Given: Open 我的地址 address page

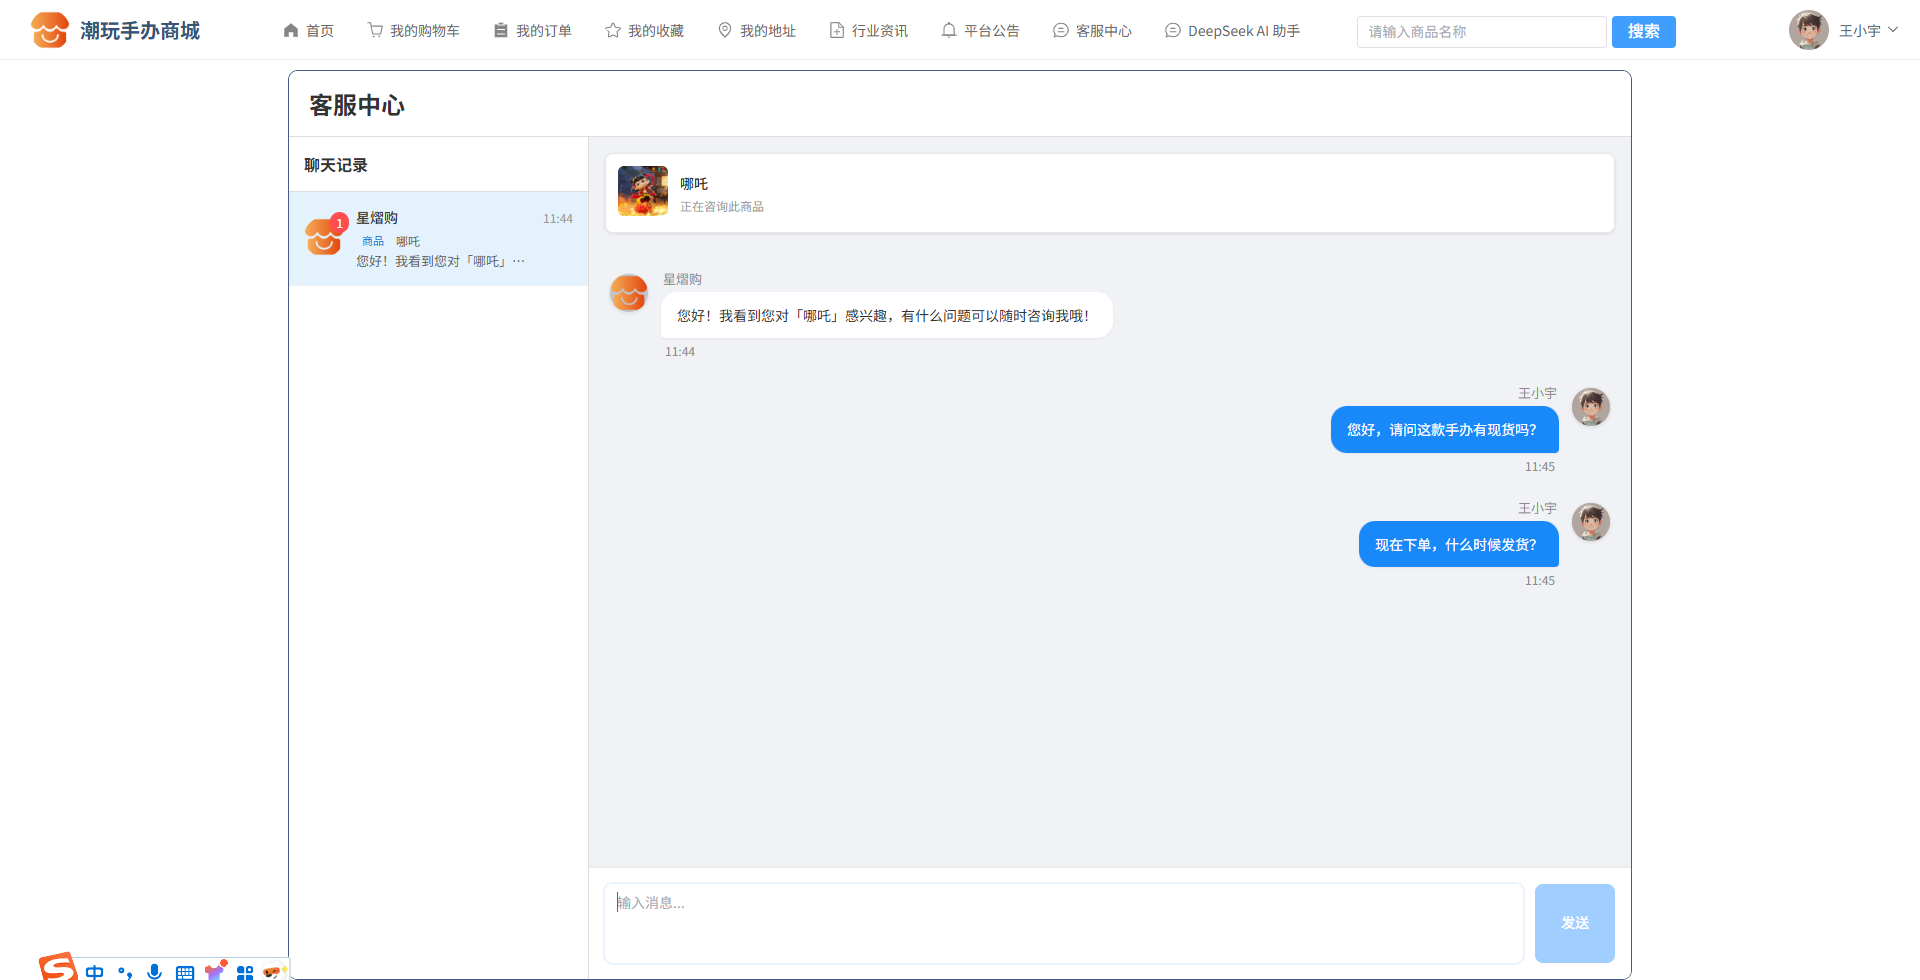Looking at the screenshot, I should coord(756,31).
